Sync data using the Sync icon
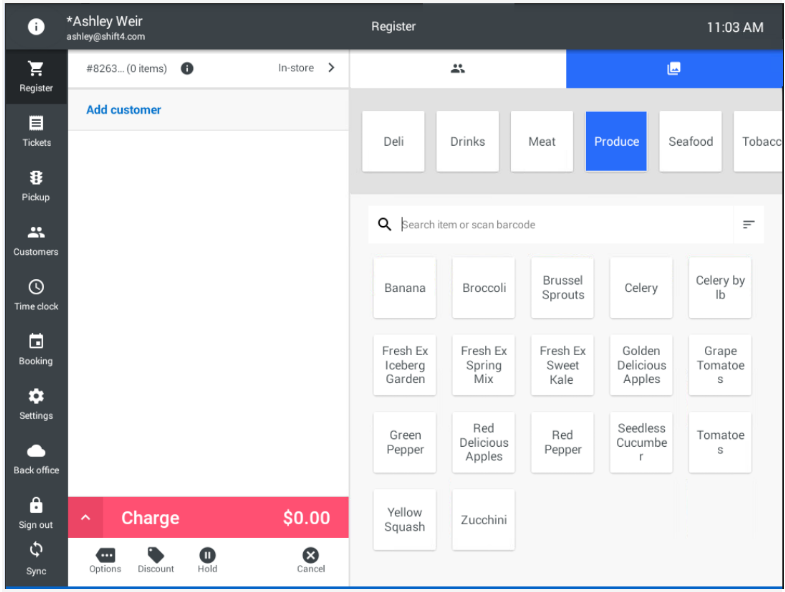 coord(36,557)
